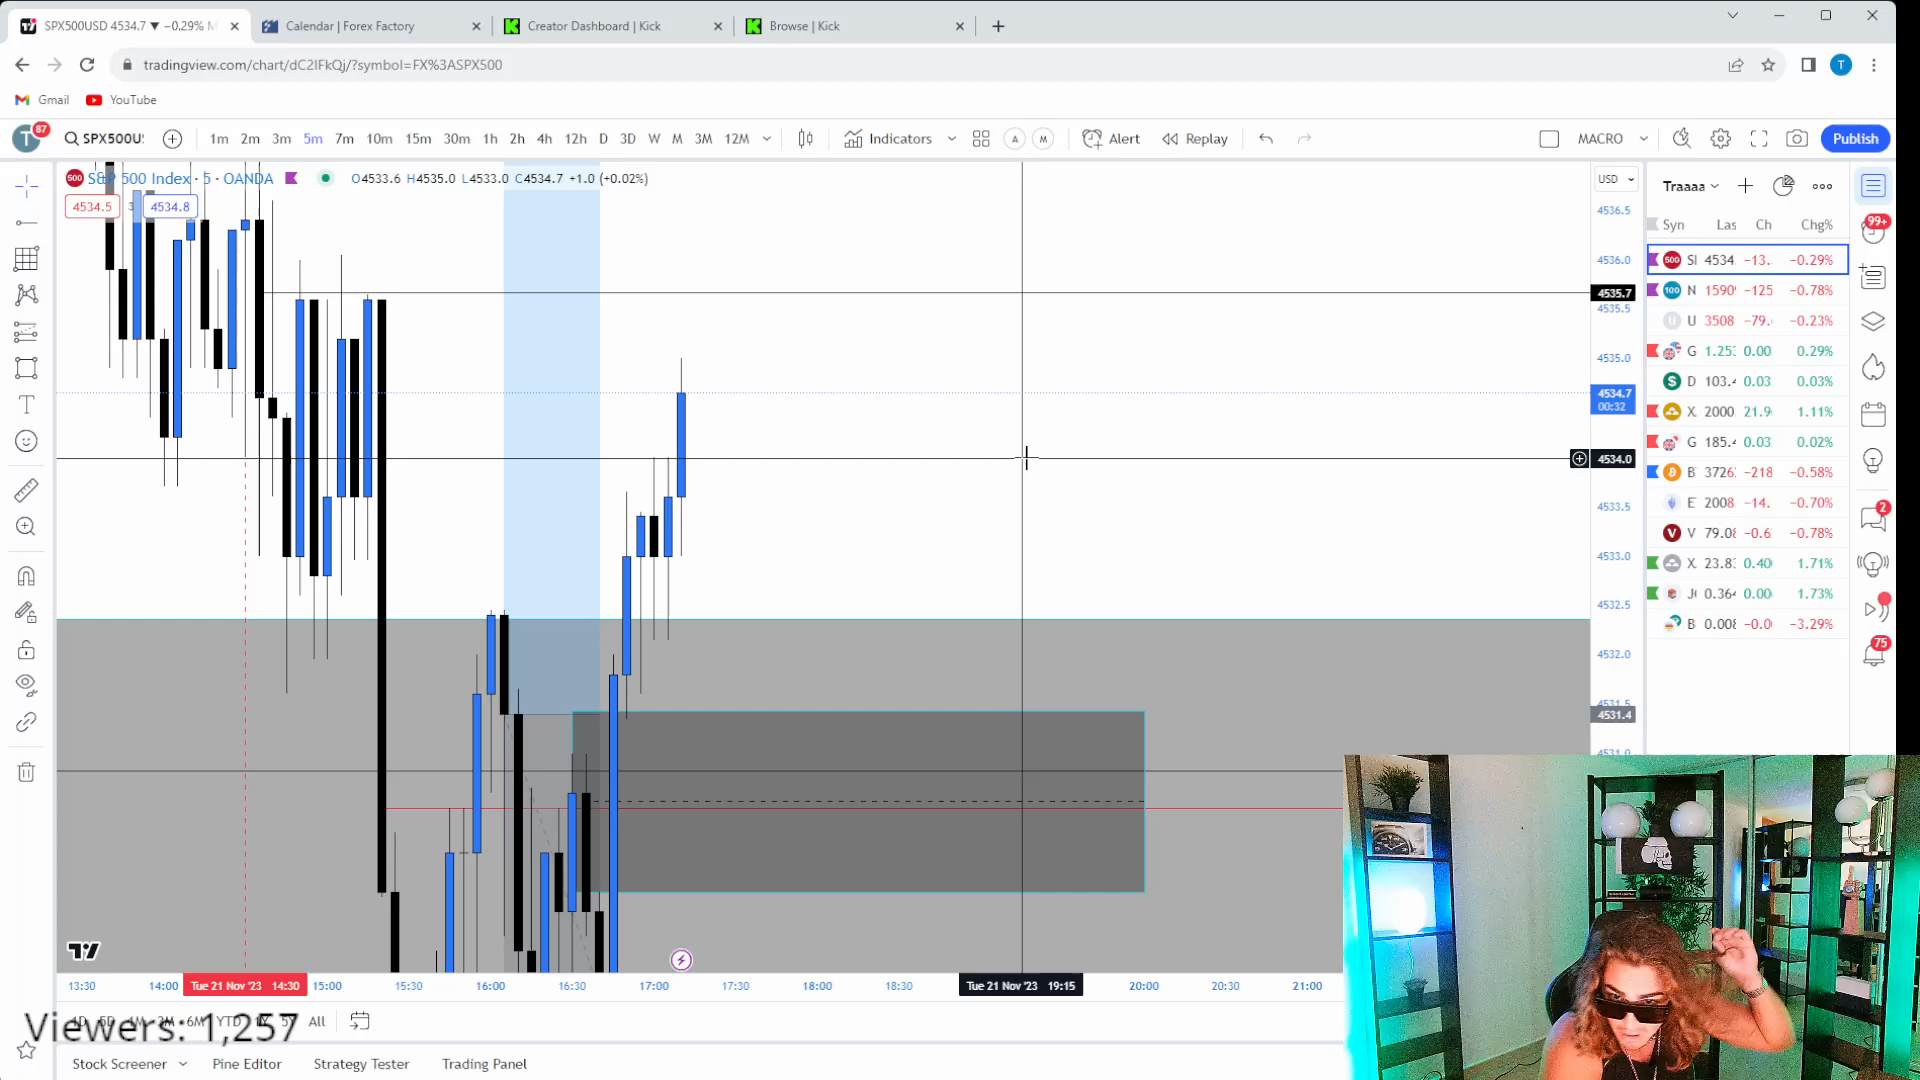Open the calendar panel in right sidebar
1920x1080 pixels.
pyautogui.click(x=1874, y=414)
